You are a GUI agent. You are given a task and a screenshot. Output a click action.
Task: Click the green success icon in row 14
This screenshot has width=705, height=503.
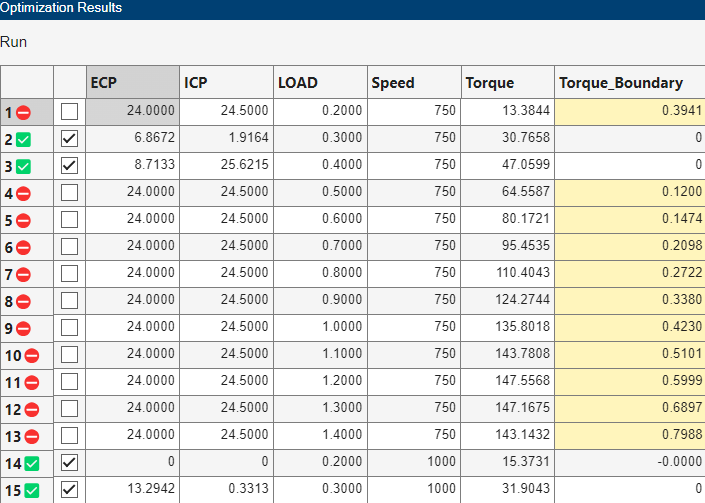pyautogui.click(x=32, y=463)
